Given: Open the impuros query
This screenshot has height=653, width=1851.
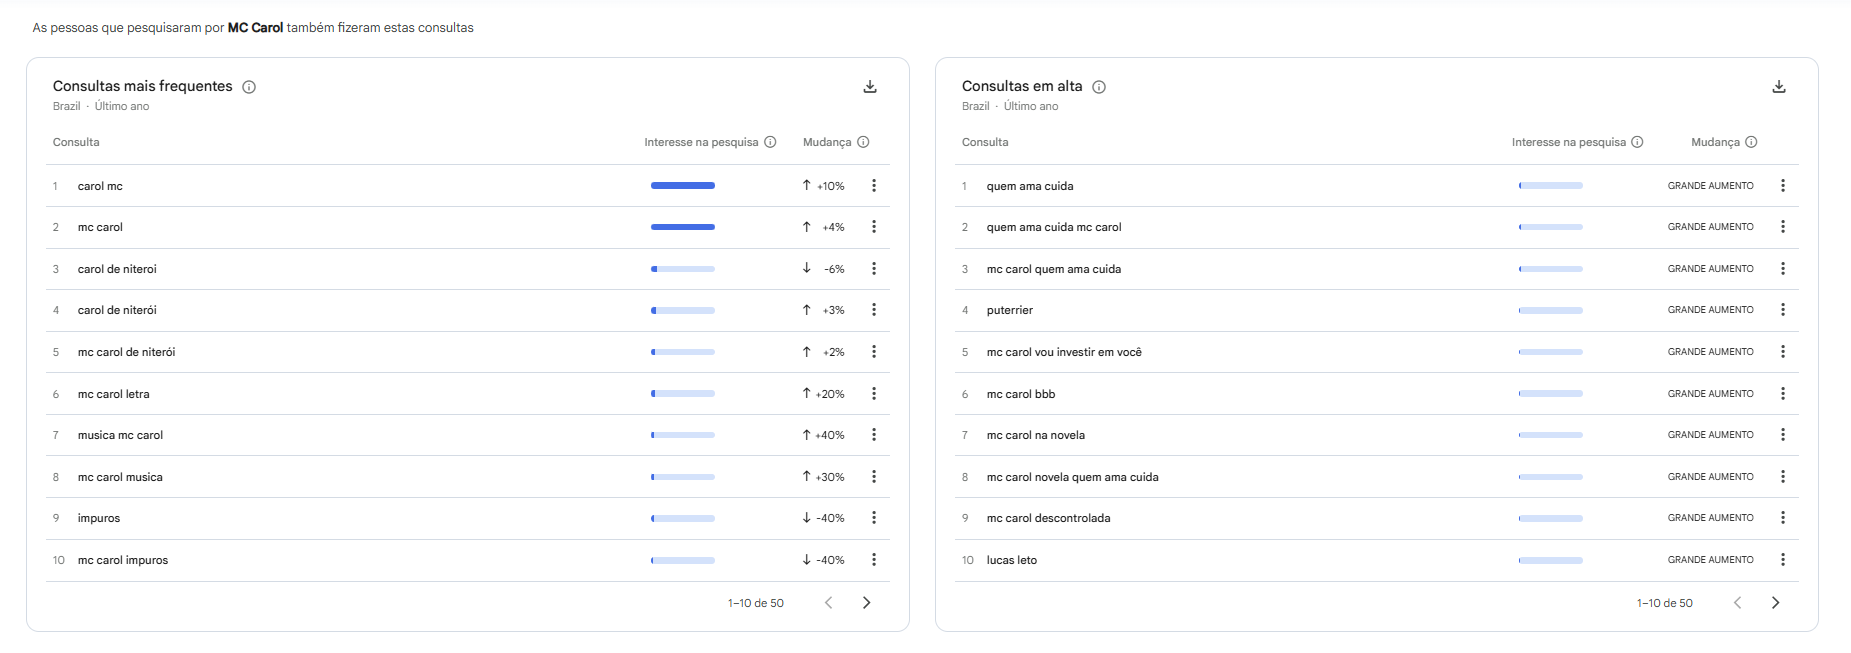Looking at the screenshot, I should point(99,518).
